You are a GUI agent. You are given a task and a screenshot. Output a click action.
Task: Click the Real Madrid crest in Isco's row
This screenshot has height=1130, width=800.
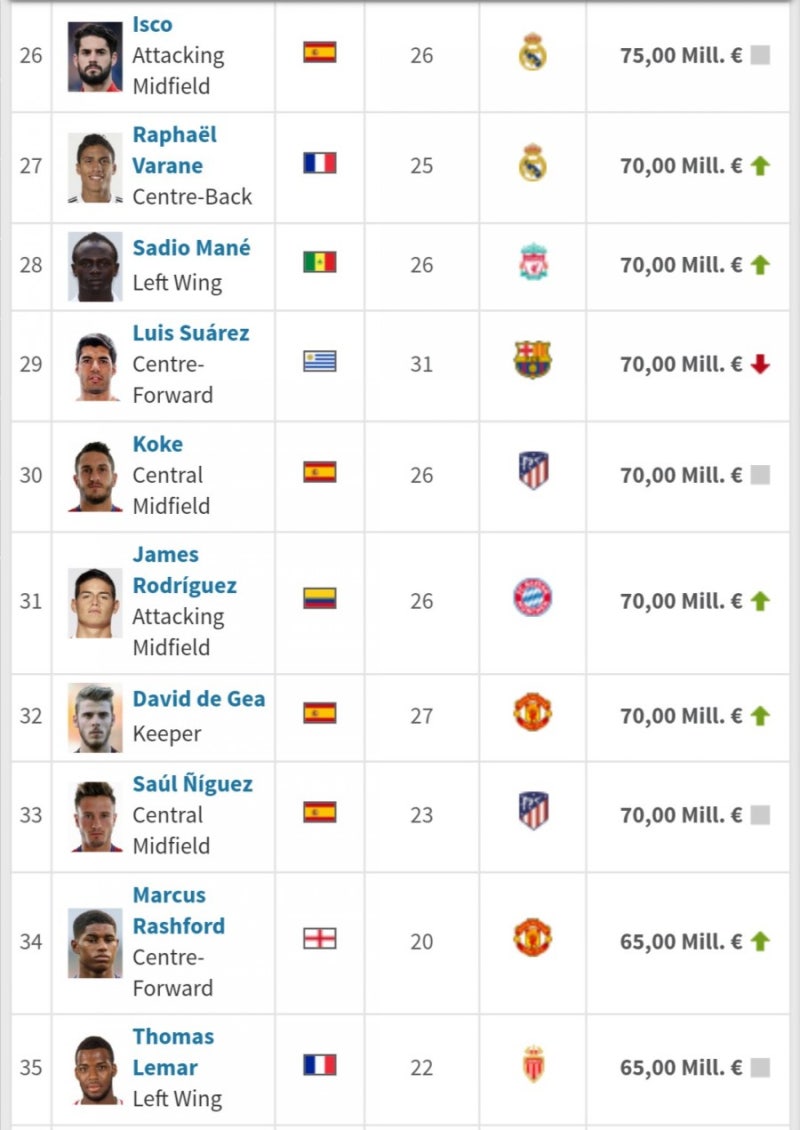(532, 52)
